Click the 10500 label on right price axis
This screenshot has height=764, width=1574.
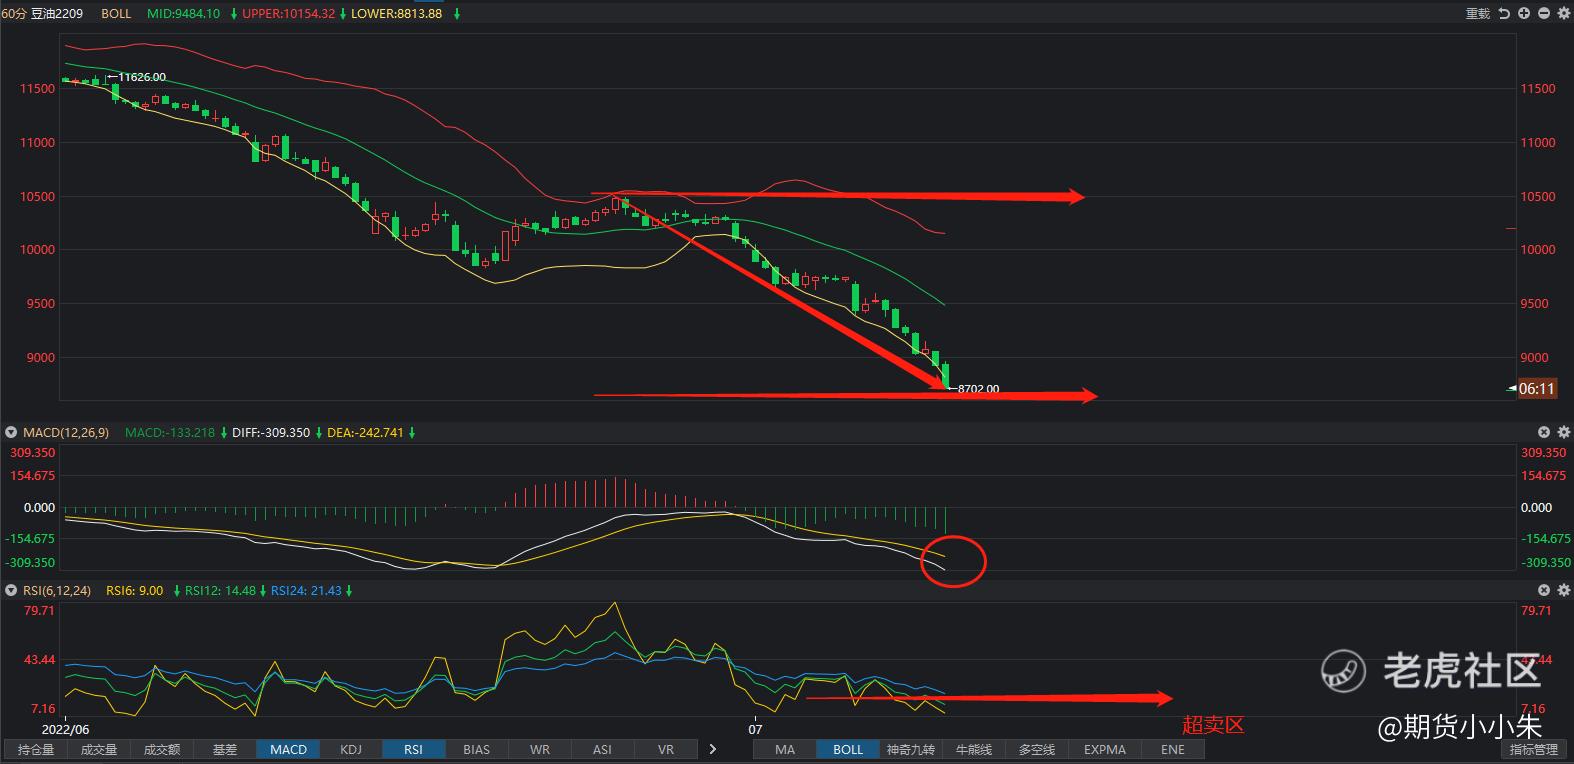[x=1538, y=197]
